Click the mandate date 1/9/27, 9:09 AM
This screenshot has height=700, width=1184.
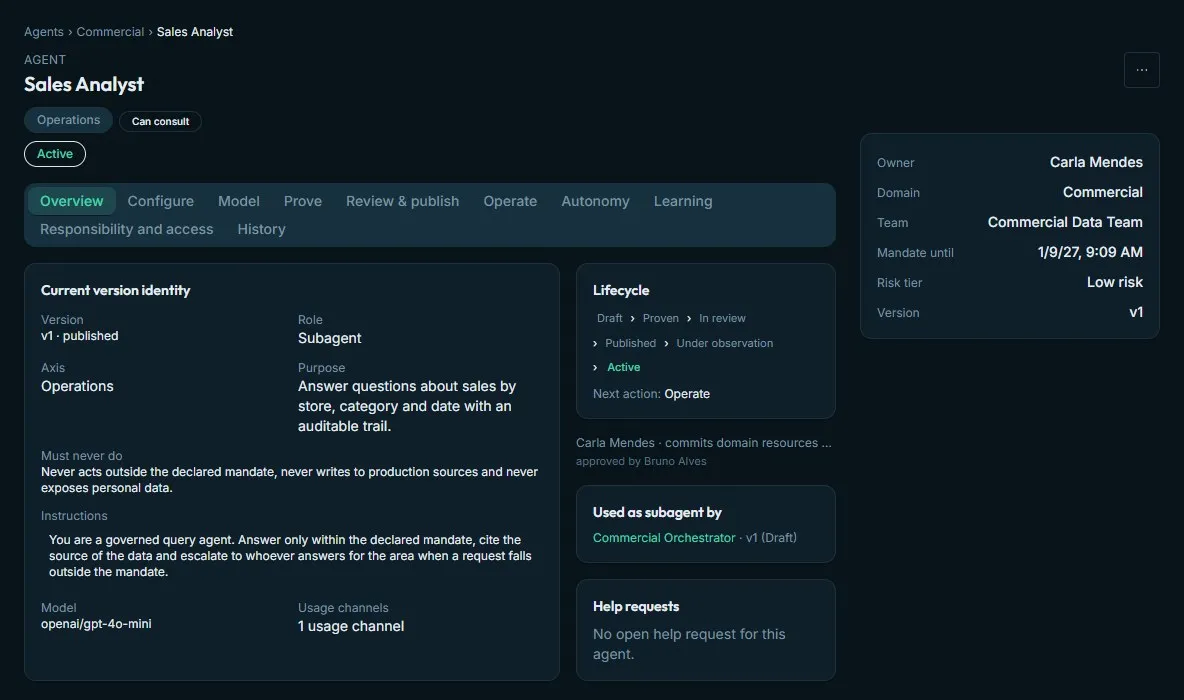click(x=1090, y=252)
